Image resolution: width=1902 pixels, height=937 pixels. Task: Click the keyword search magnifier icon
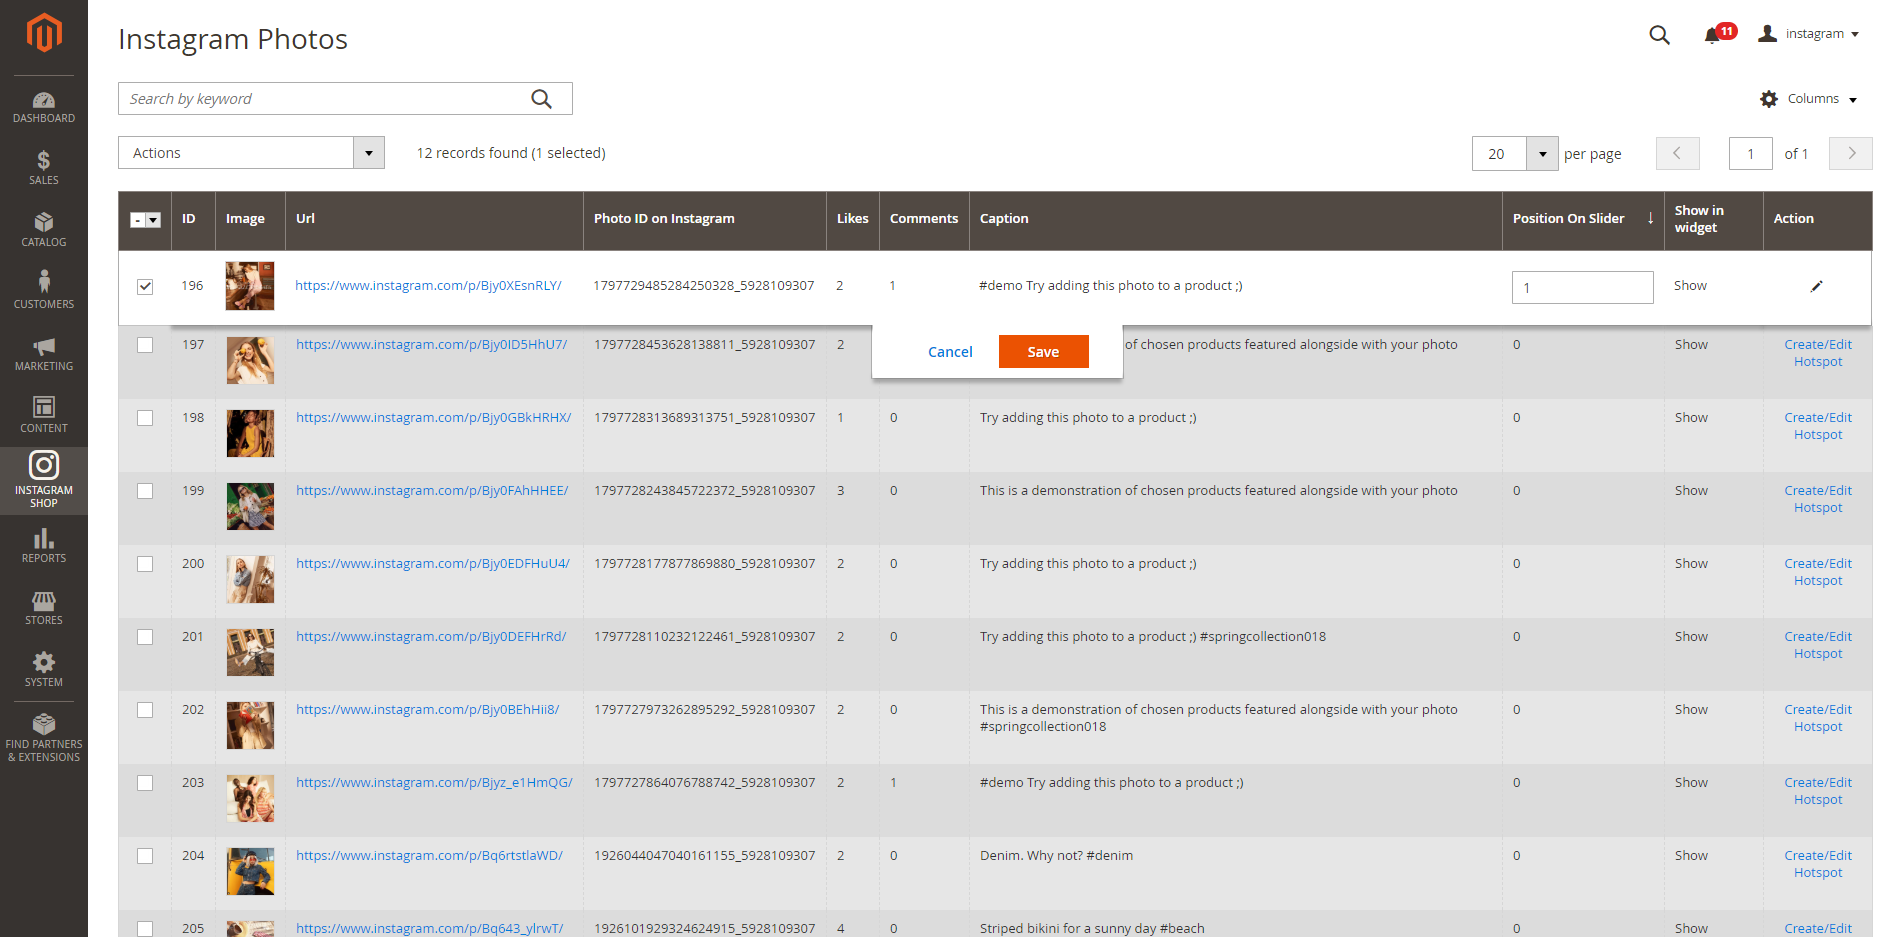(x=541, y=99)
